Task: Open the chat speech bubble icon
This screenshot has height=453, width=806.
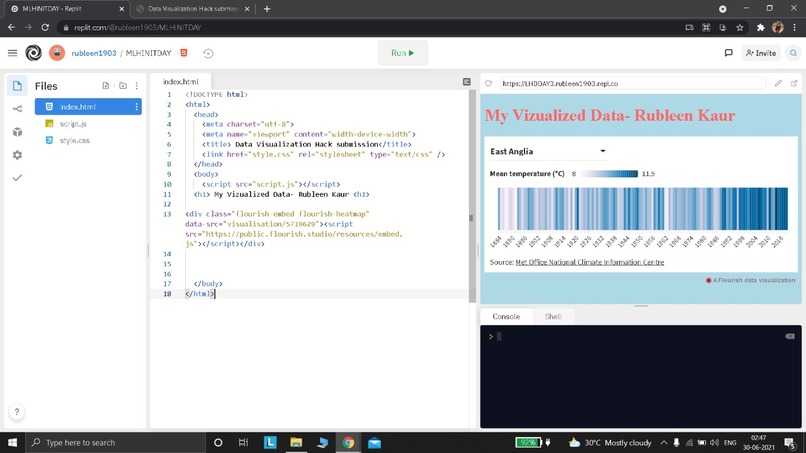Action: click(728, 53)
